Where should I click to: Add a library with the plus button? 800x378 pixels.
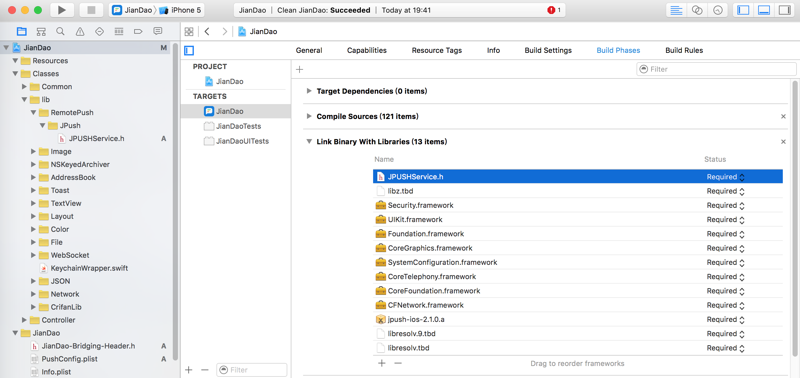[381, 363]
